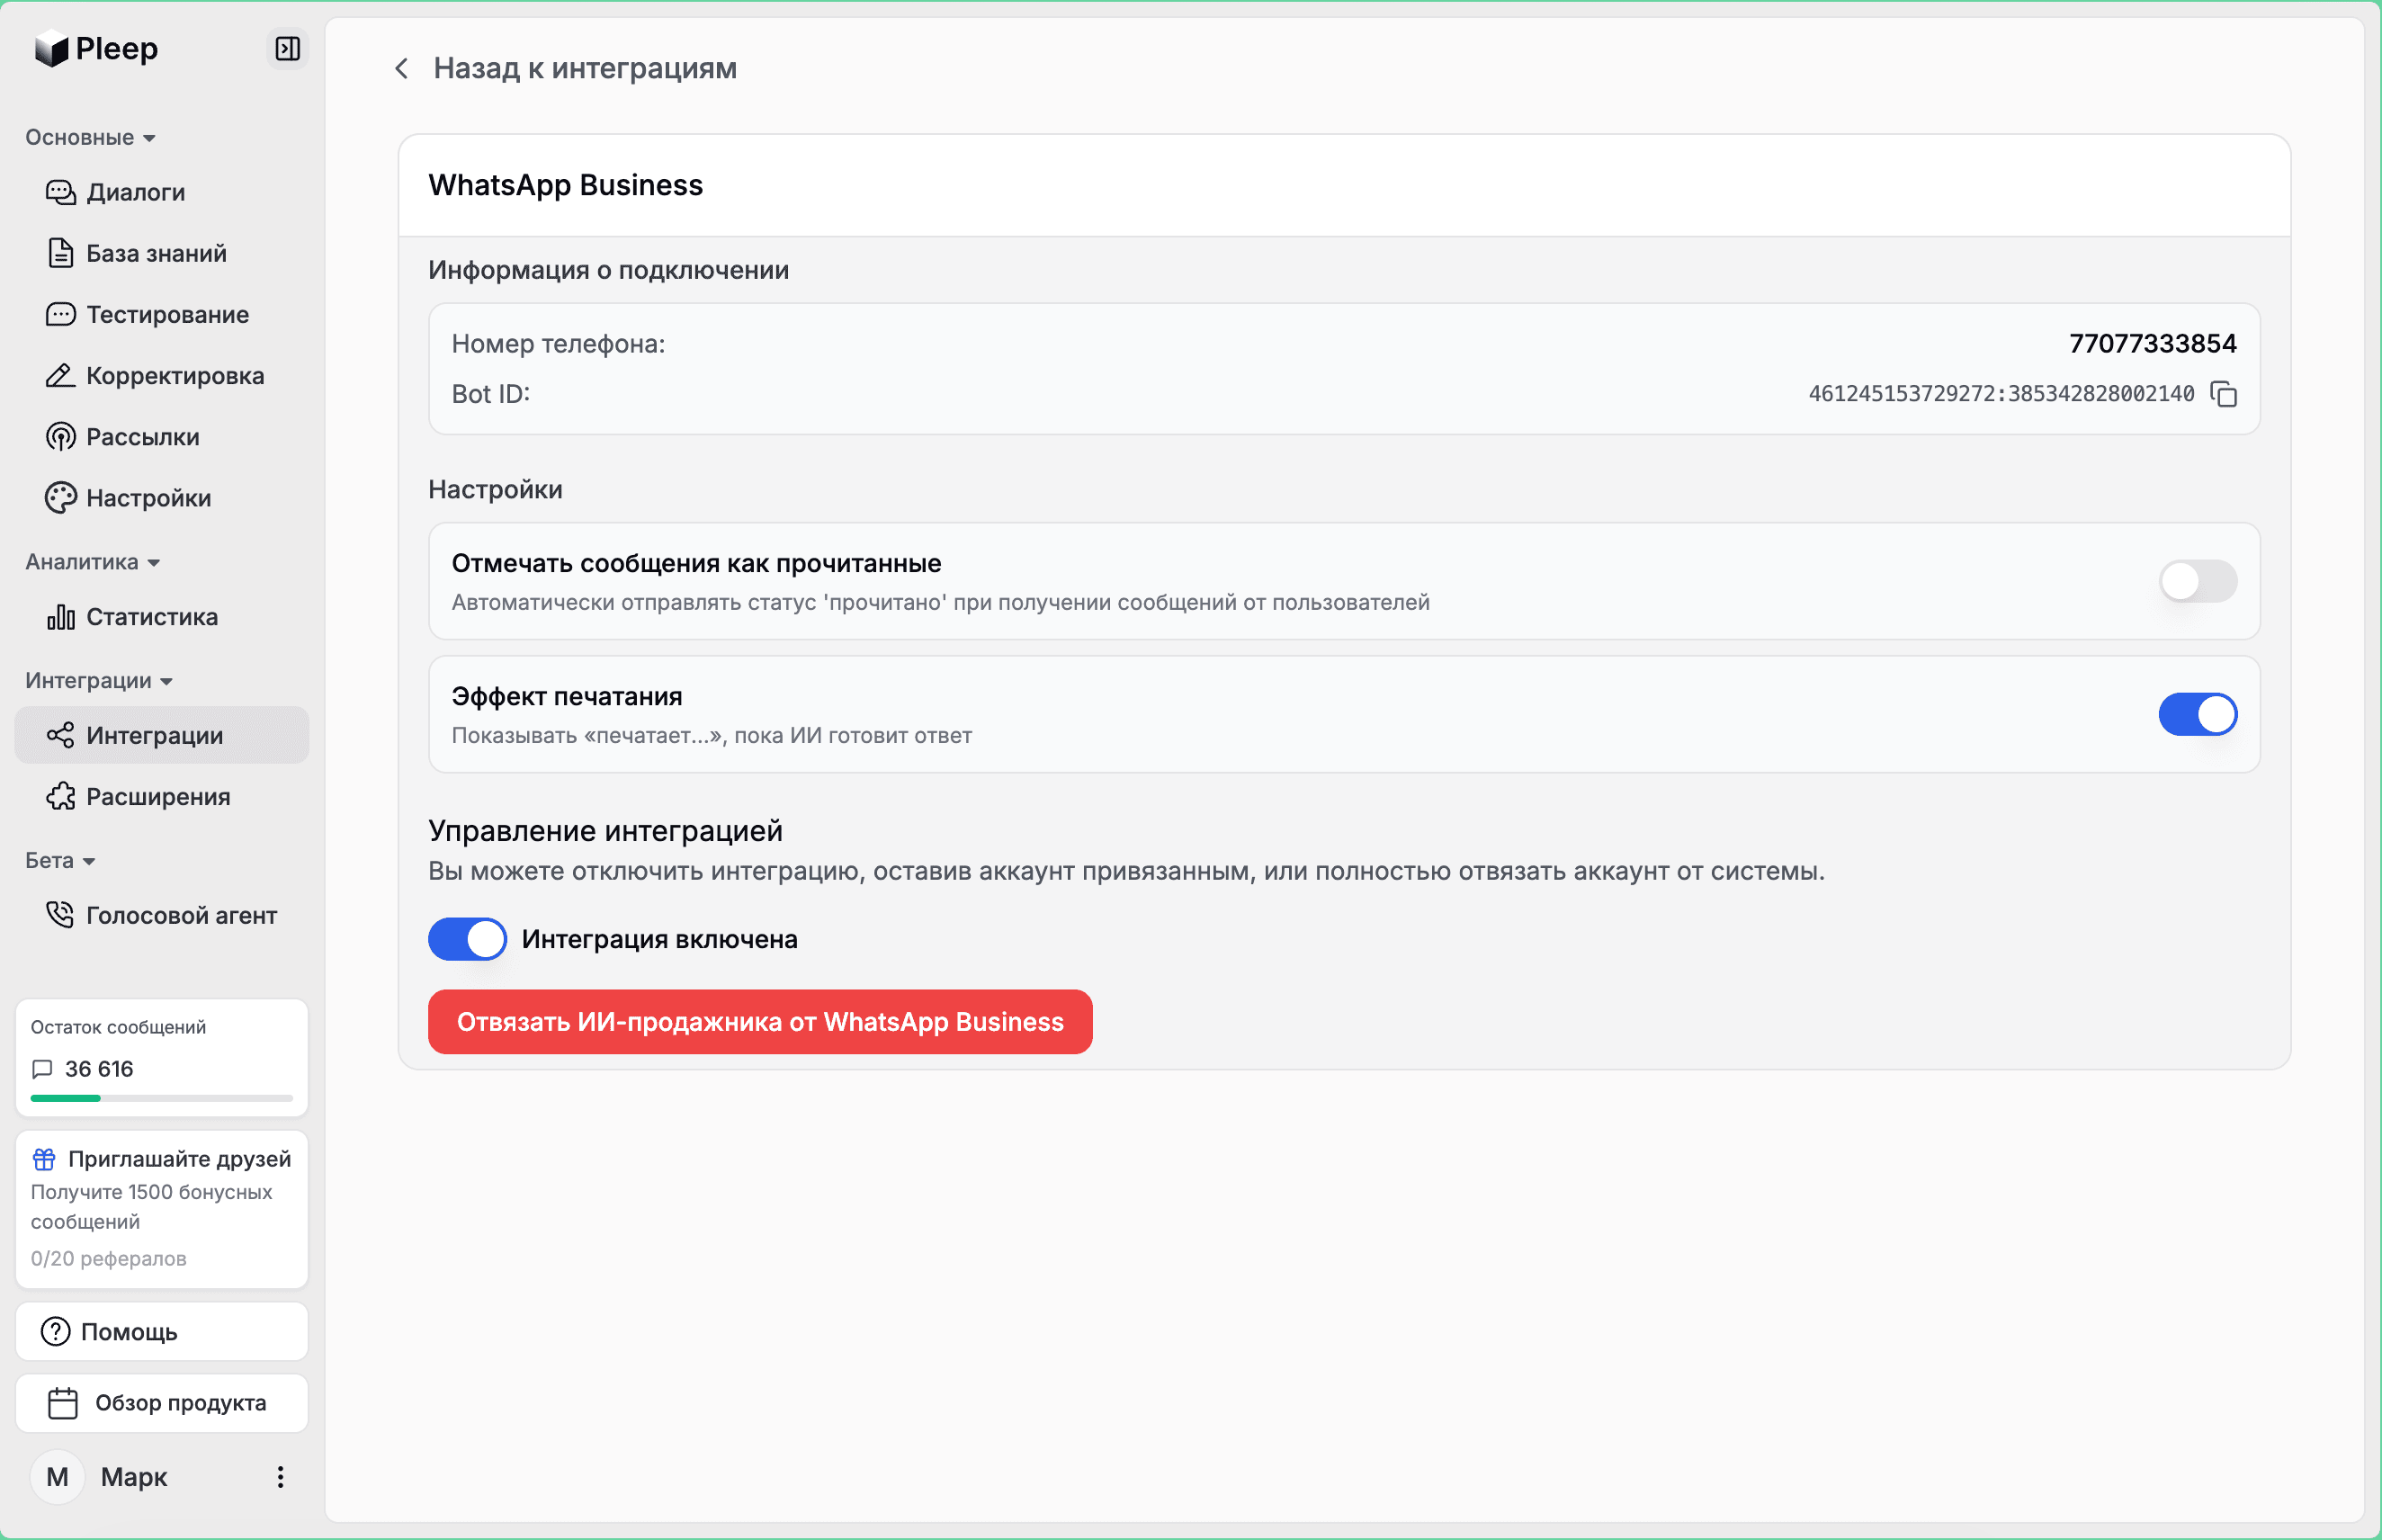Click the M user avatar
The width and height of the screenshot is (2382, 1540).
pos(58,1477)
